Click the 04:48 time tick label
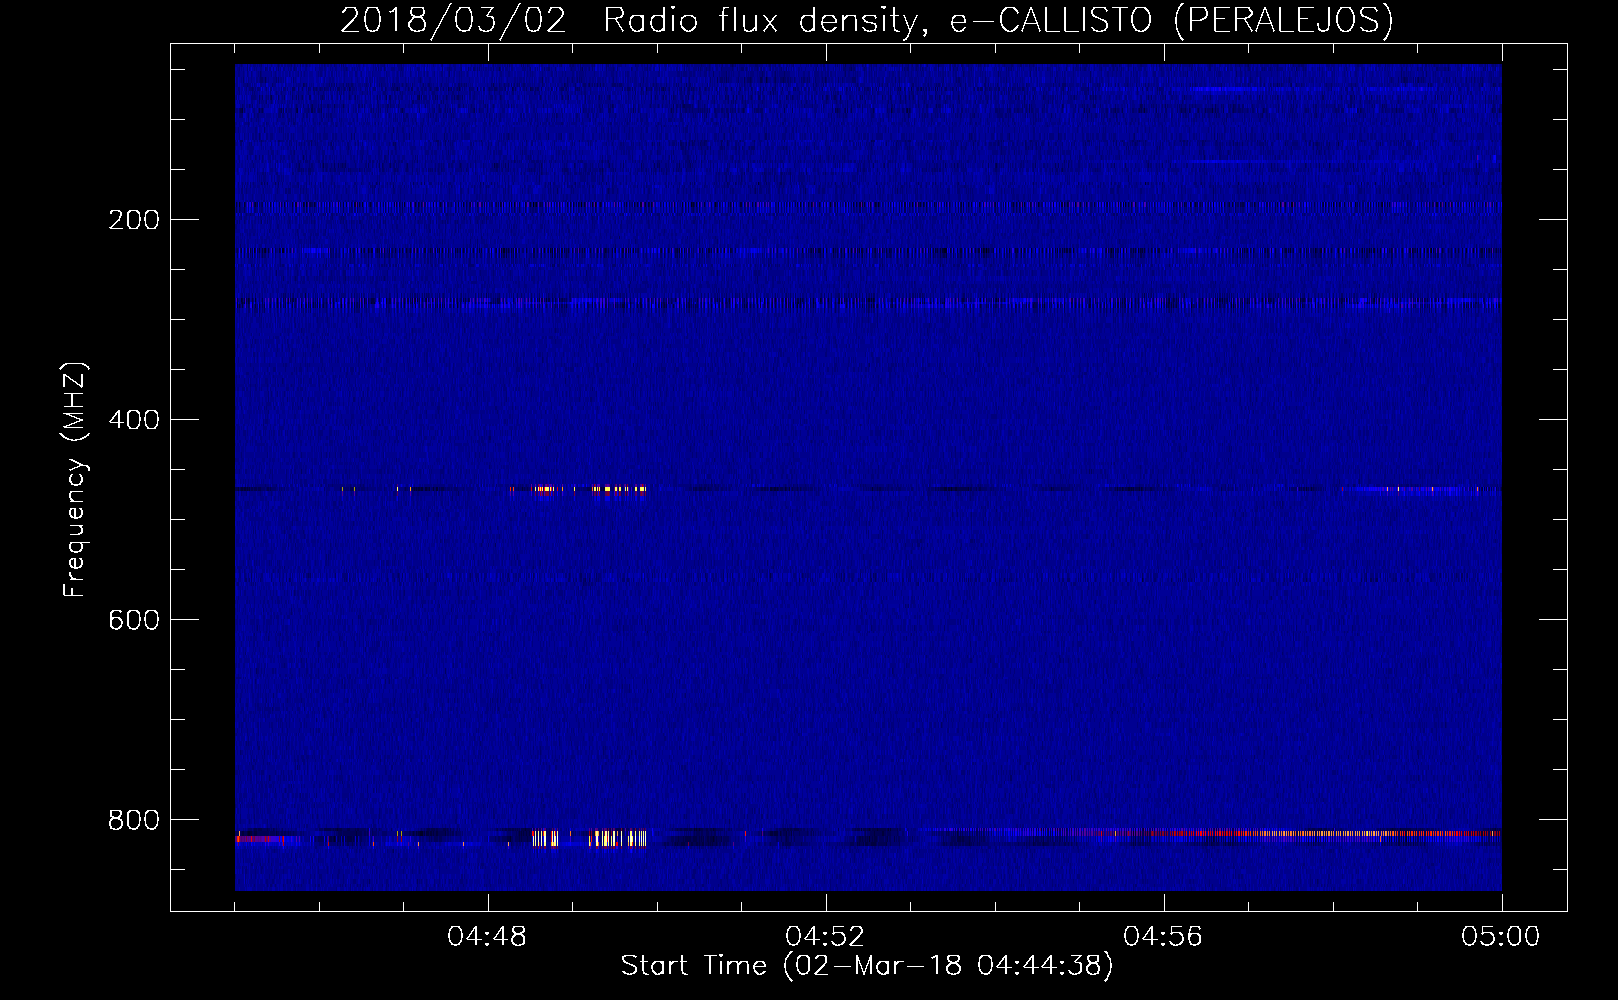The width and height of the screenshot is (1618, 1000). click(488, 937)
